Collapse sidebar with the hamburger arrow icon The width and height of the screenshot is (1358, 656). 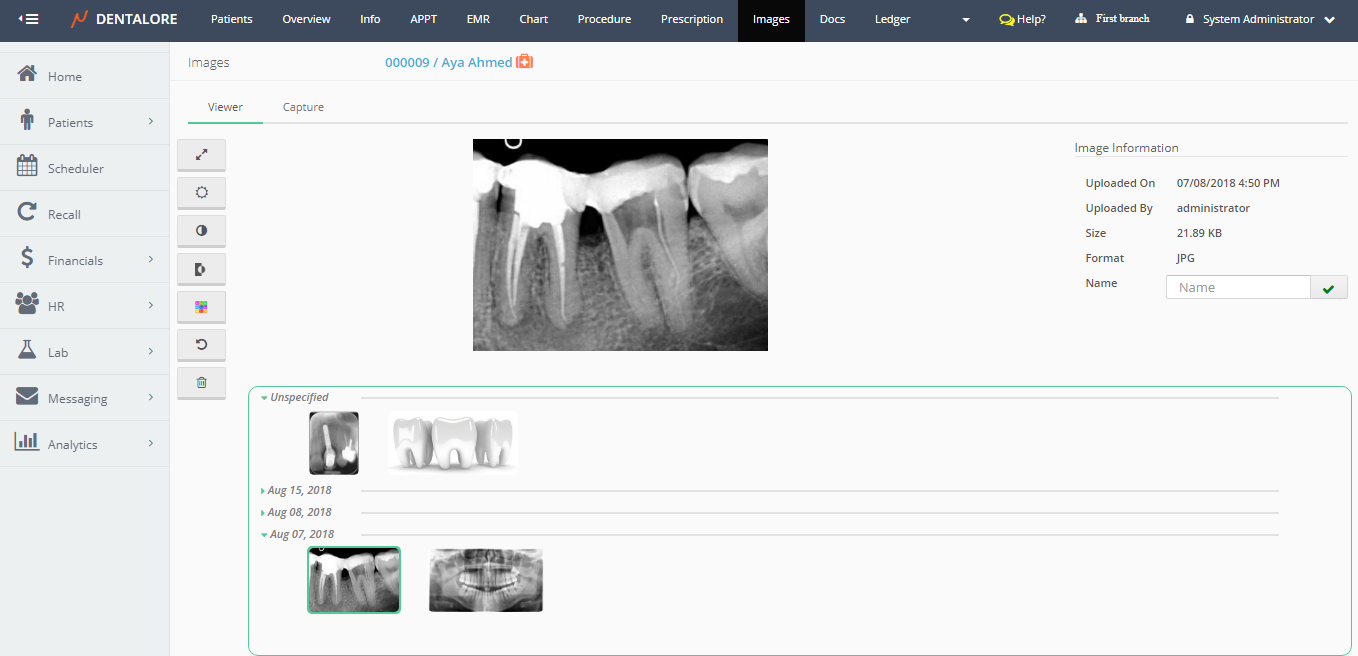click(29, 19)
